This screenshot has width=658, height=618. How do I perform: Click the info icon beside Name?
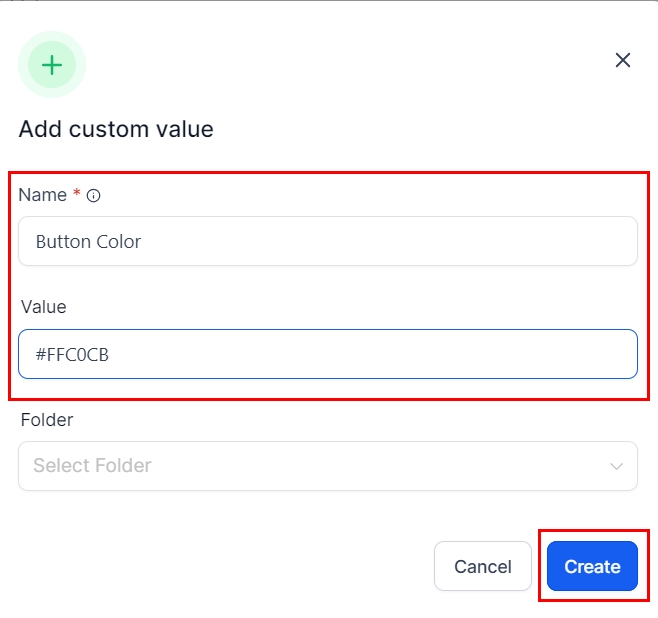coord(94,196)
